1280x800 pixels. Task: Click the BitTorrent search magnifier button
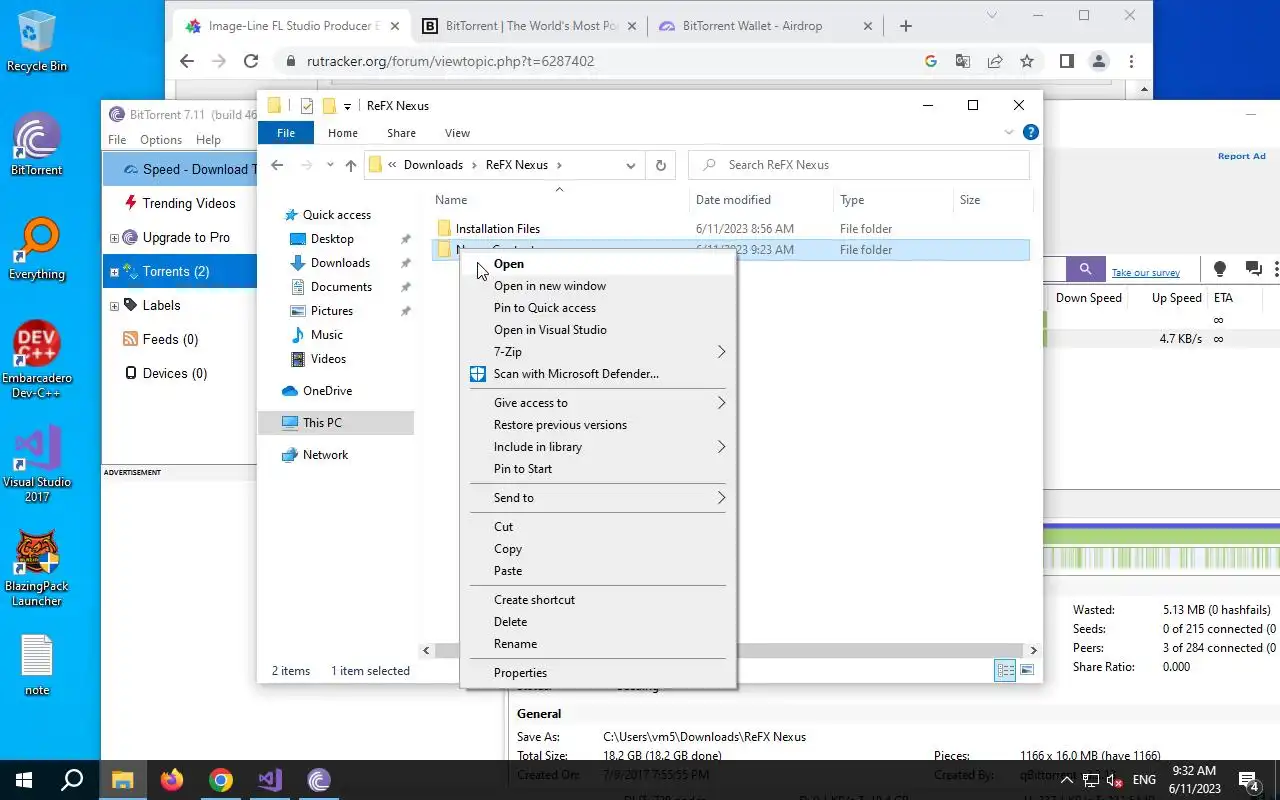(x=1085, y=269)
